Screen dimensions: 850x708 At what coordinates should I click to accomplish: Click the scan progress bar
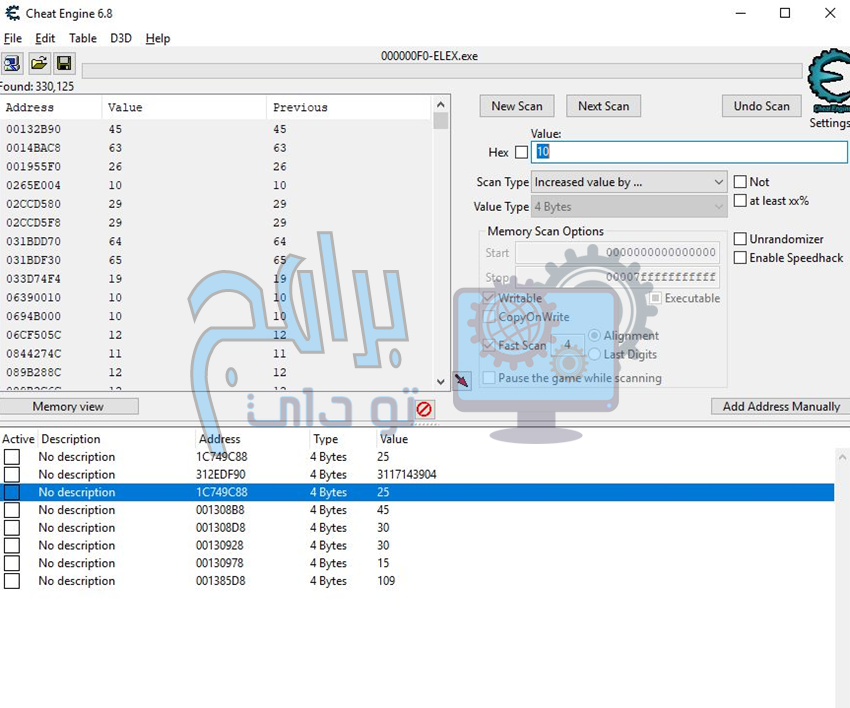point(442,71)
